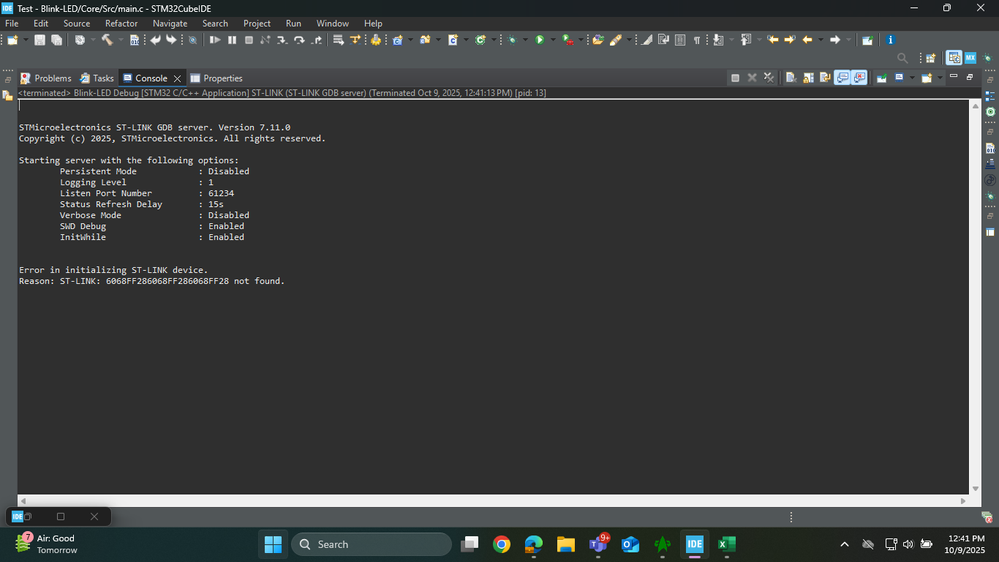Open the File menu
Viewport: 999px width, 562px height.
point(11,24)
